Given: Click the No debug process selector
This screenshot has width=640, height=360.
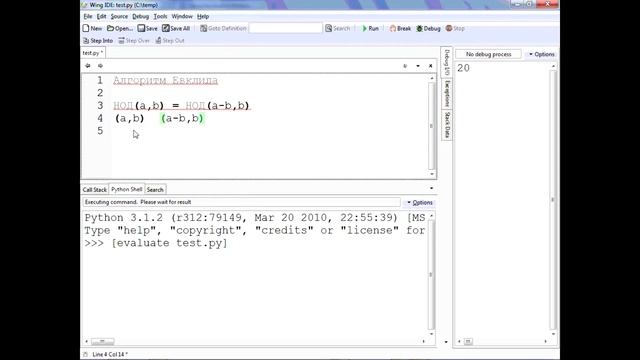Looking at the screenshot, I should 489,54.
